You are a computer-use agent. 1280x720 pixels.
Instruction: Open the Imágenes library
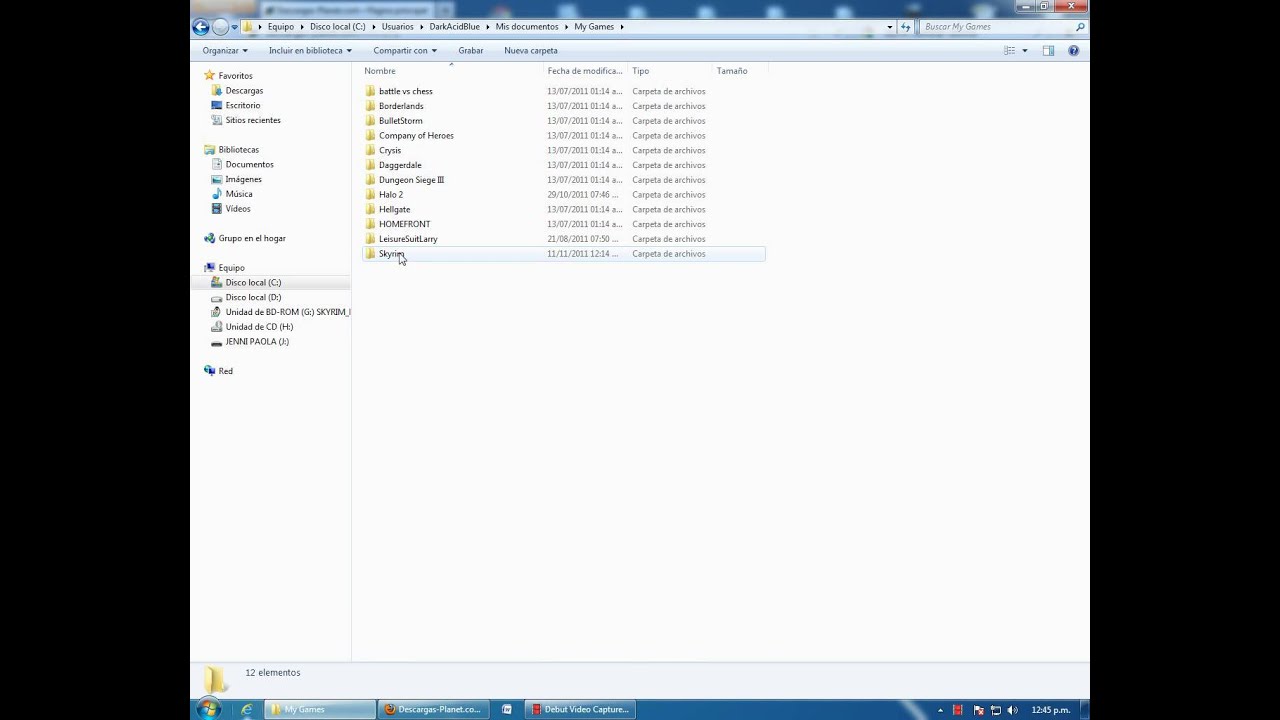243,179
